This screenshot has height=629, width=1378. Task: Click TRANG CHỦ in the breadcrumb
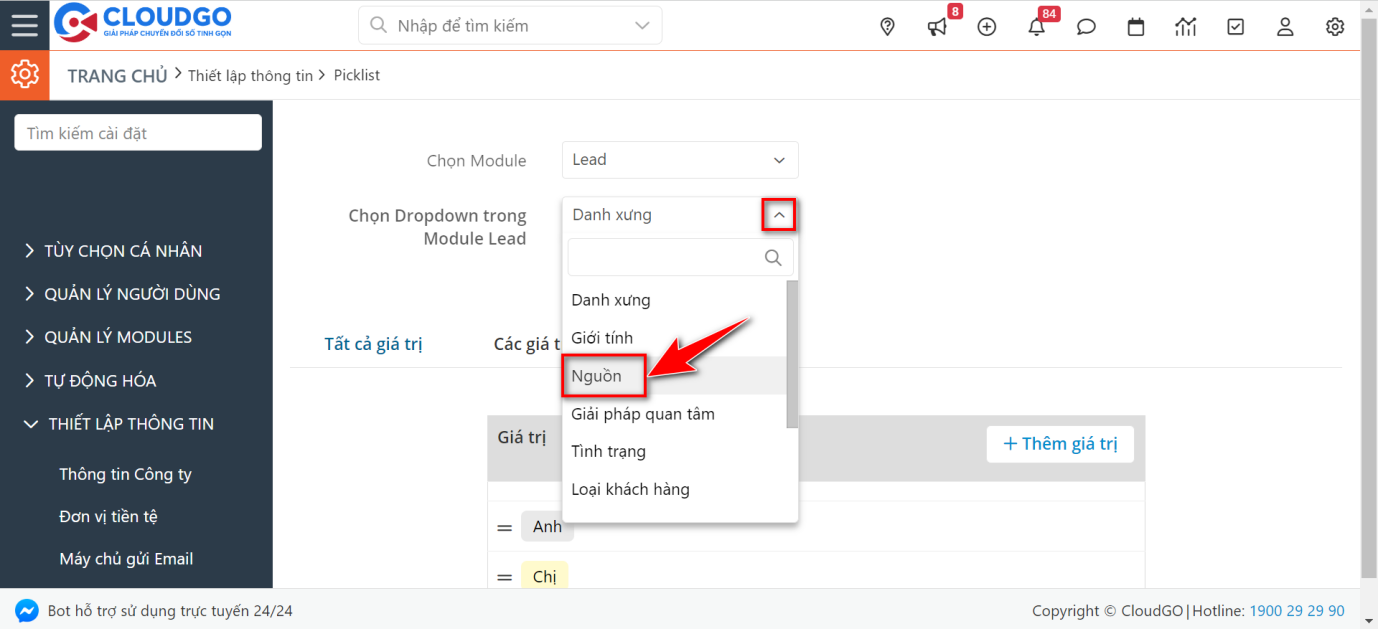pyautogui.click(x=117, y=75)
